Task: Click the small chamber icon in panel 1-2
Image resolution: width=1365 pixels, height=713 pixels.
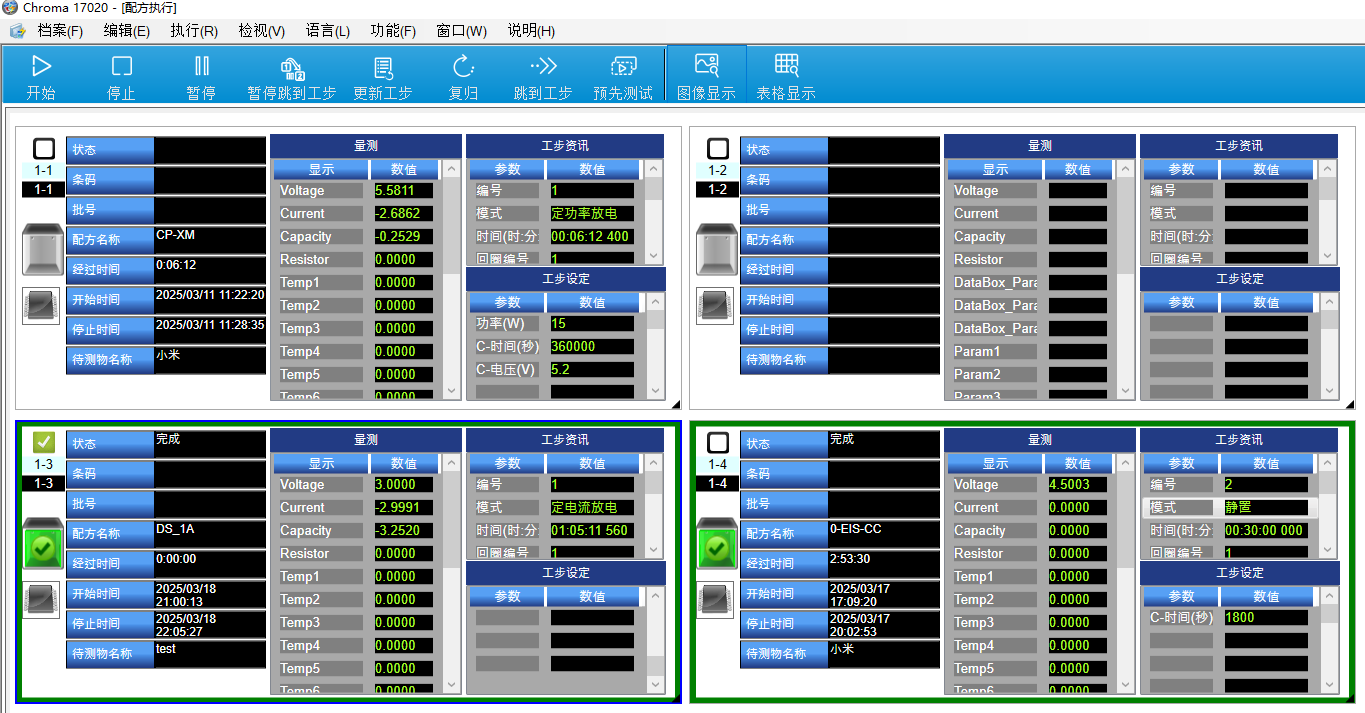Action: (715, 306)
